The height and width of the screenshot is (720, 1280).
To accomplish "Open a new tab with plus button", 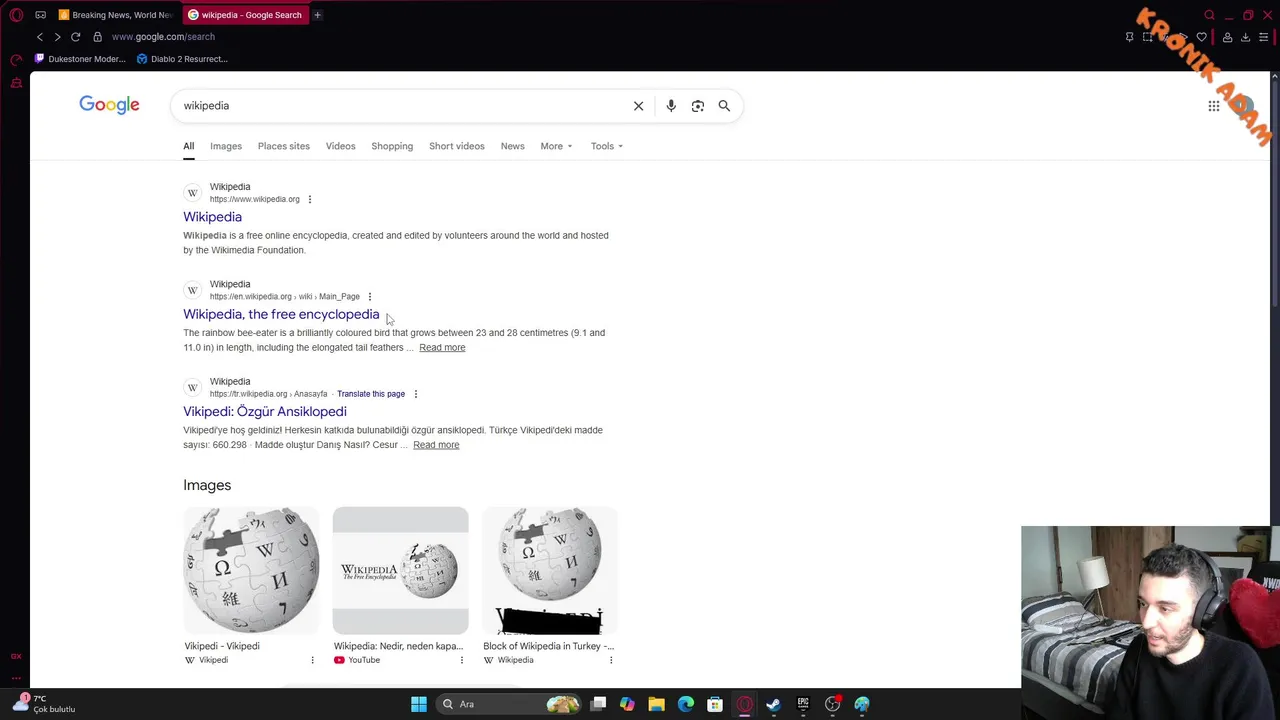I will tap(317, 15).
